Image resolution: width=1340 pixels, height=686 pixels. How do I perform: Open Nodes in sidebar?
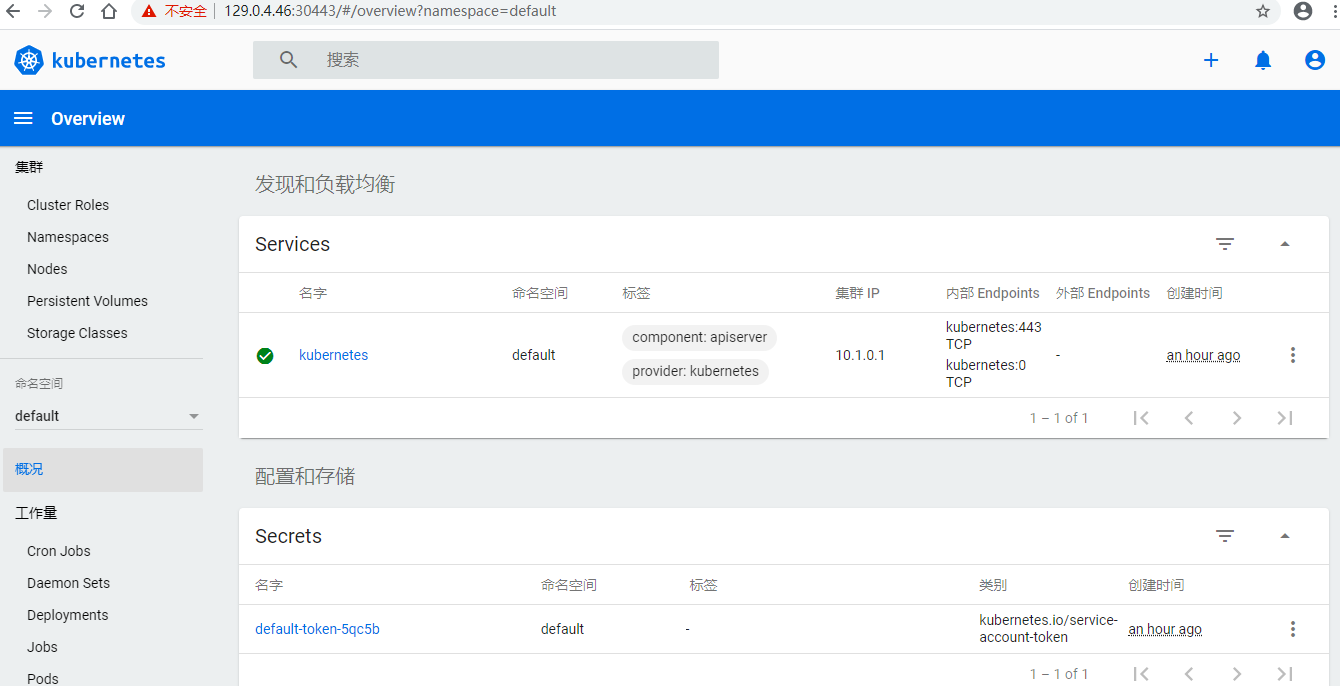coord(47,269)
